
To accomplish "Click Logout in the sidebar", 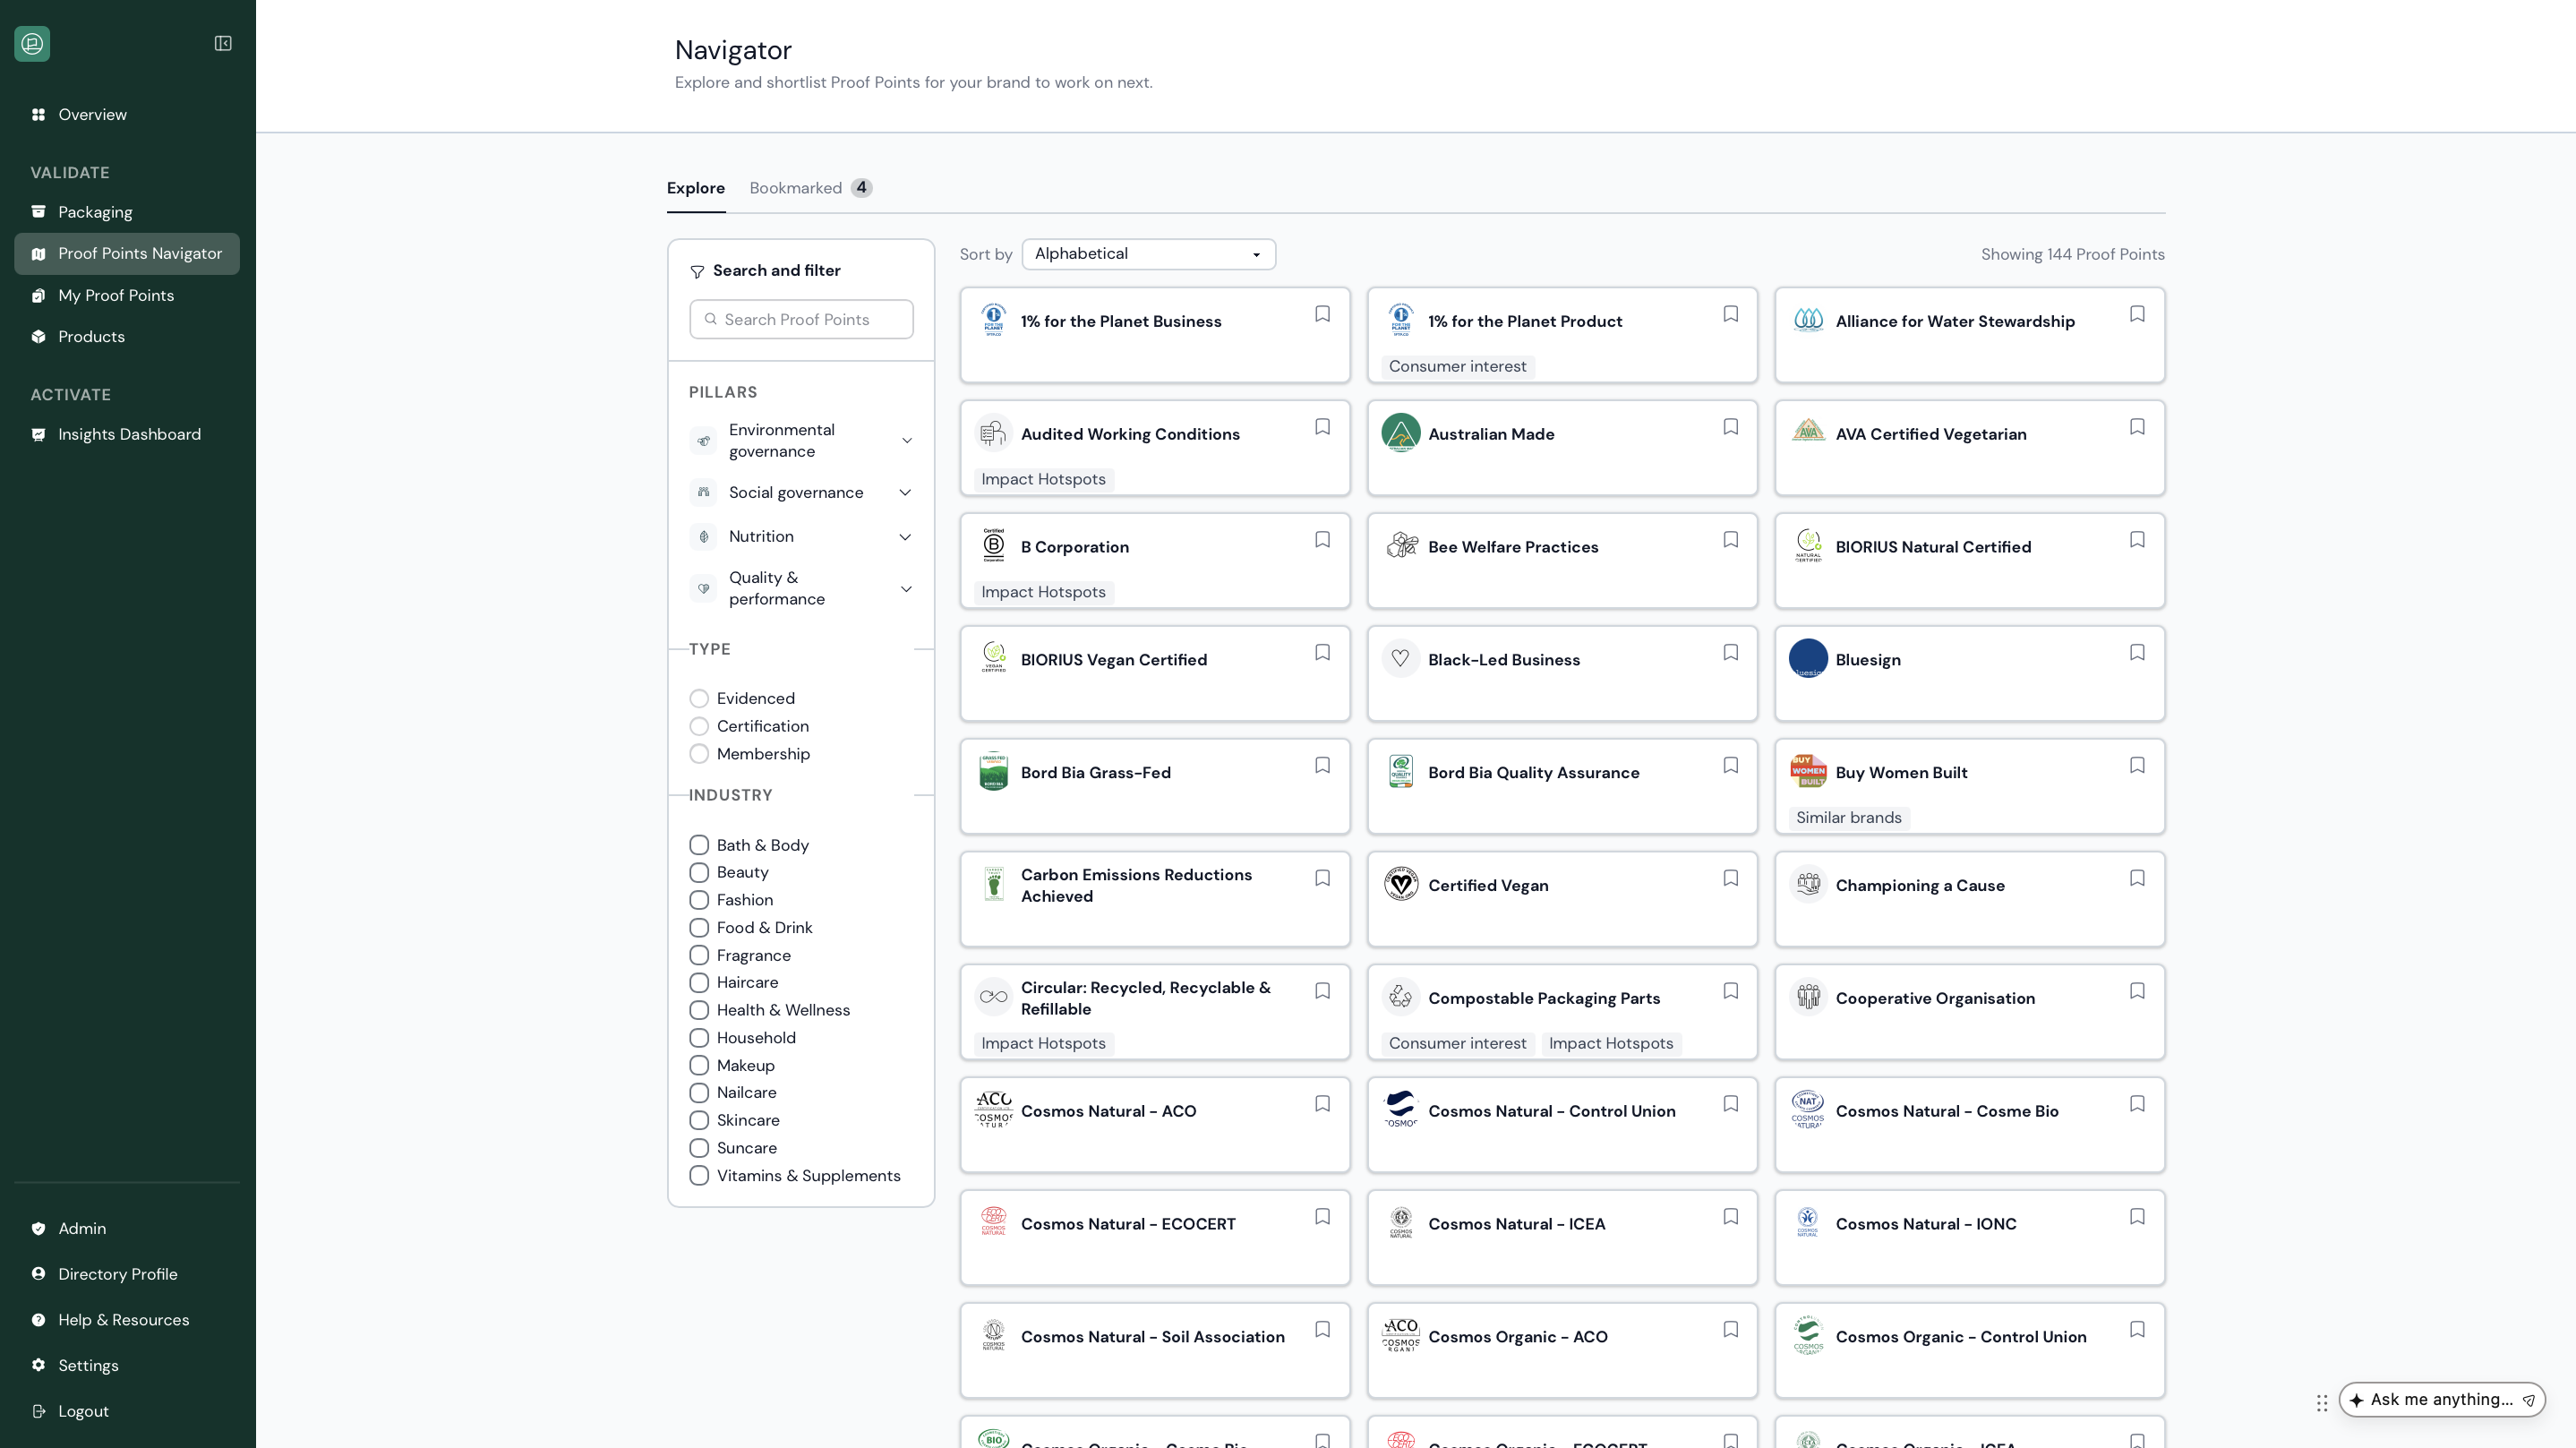I will point(127,1411).
